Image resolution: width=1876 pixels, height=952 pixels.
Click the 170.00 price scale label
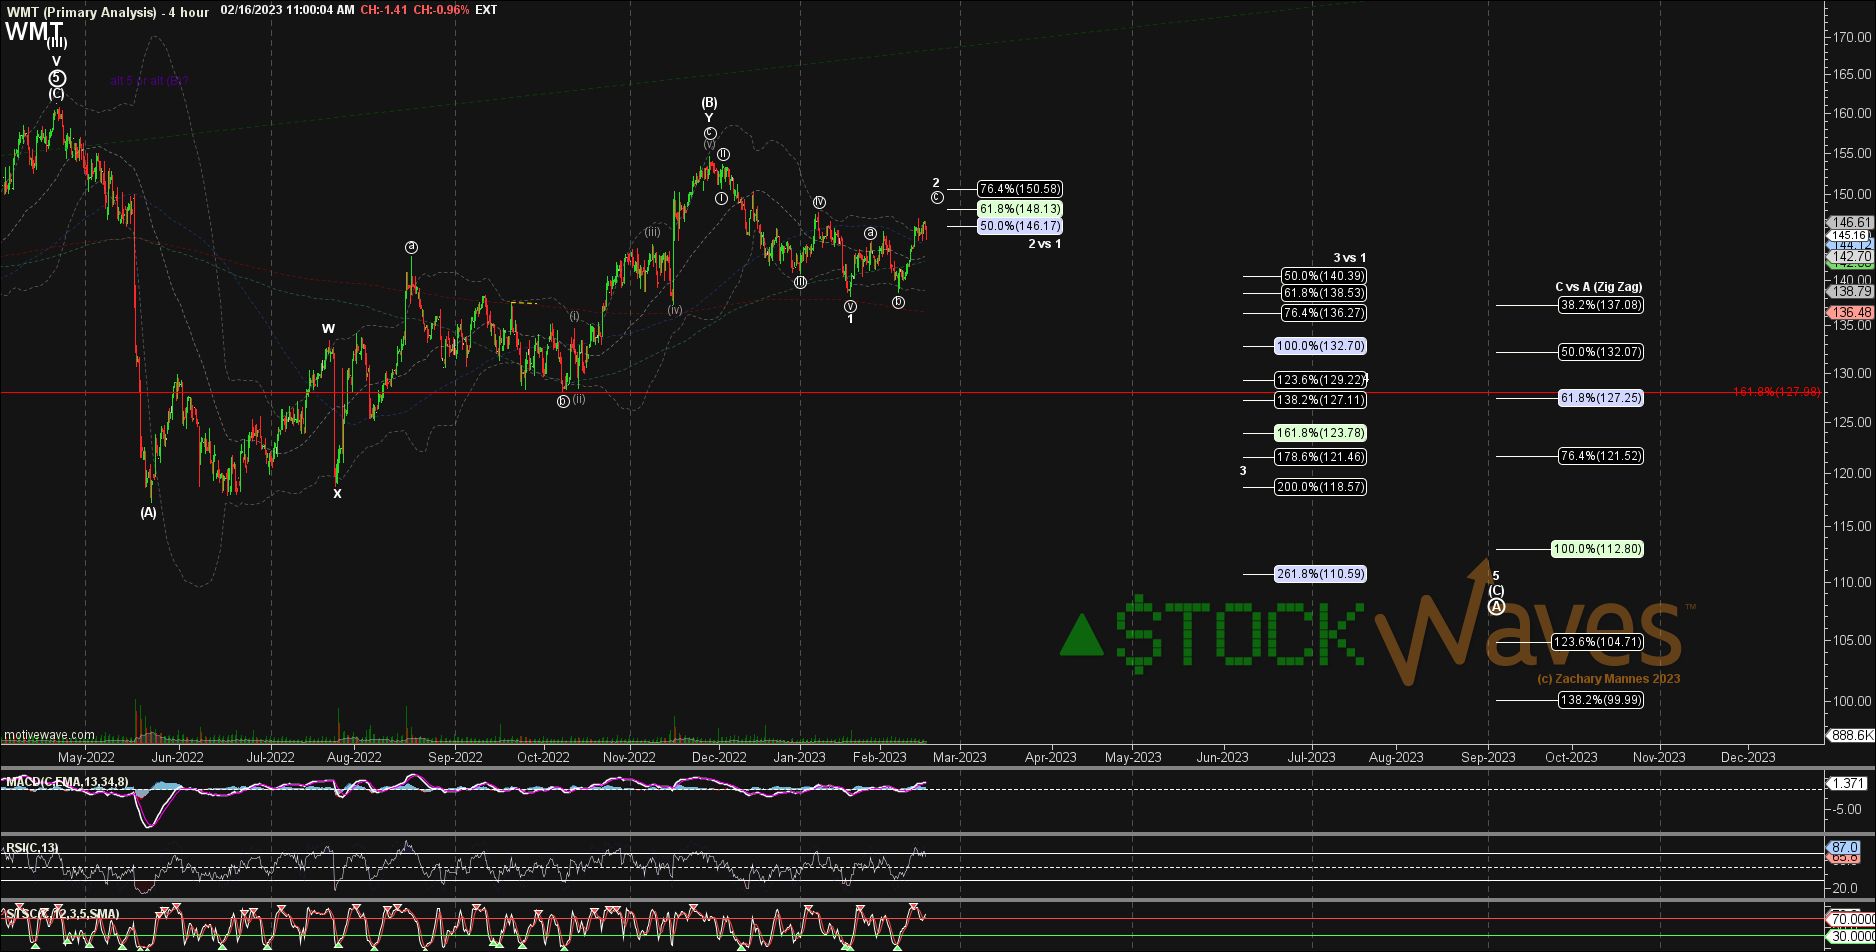click(1853, 37)
